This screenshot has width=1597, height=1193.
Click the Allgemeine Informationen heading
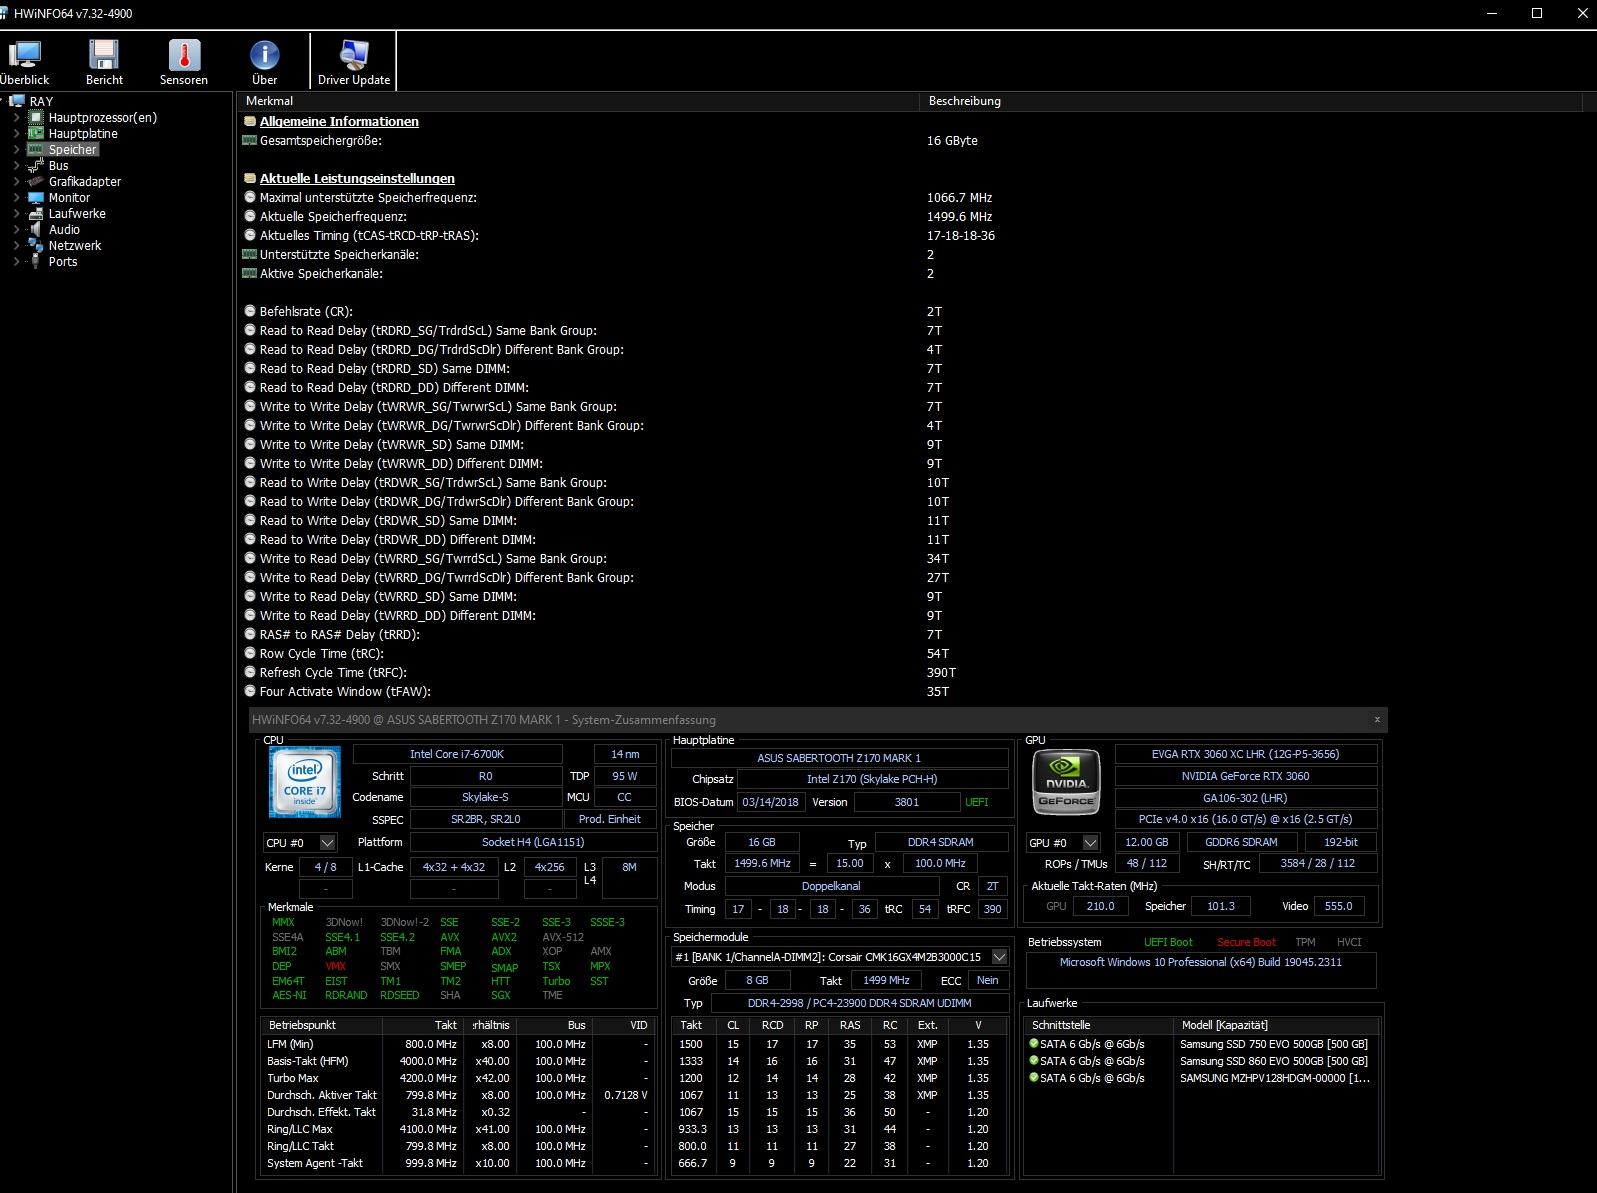[339, 121]
